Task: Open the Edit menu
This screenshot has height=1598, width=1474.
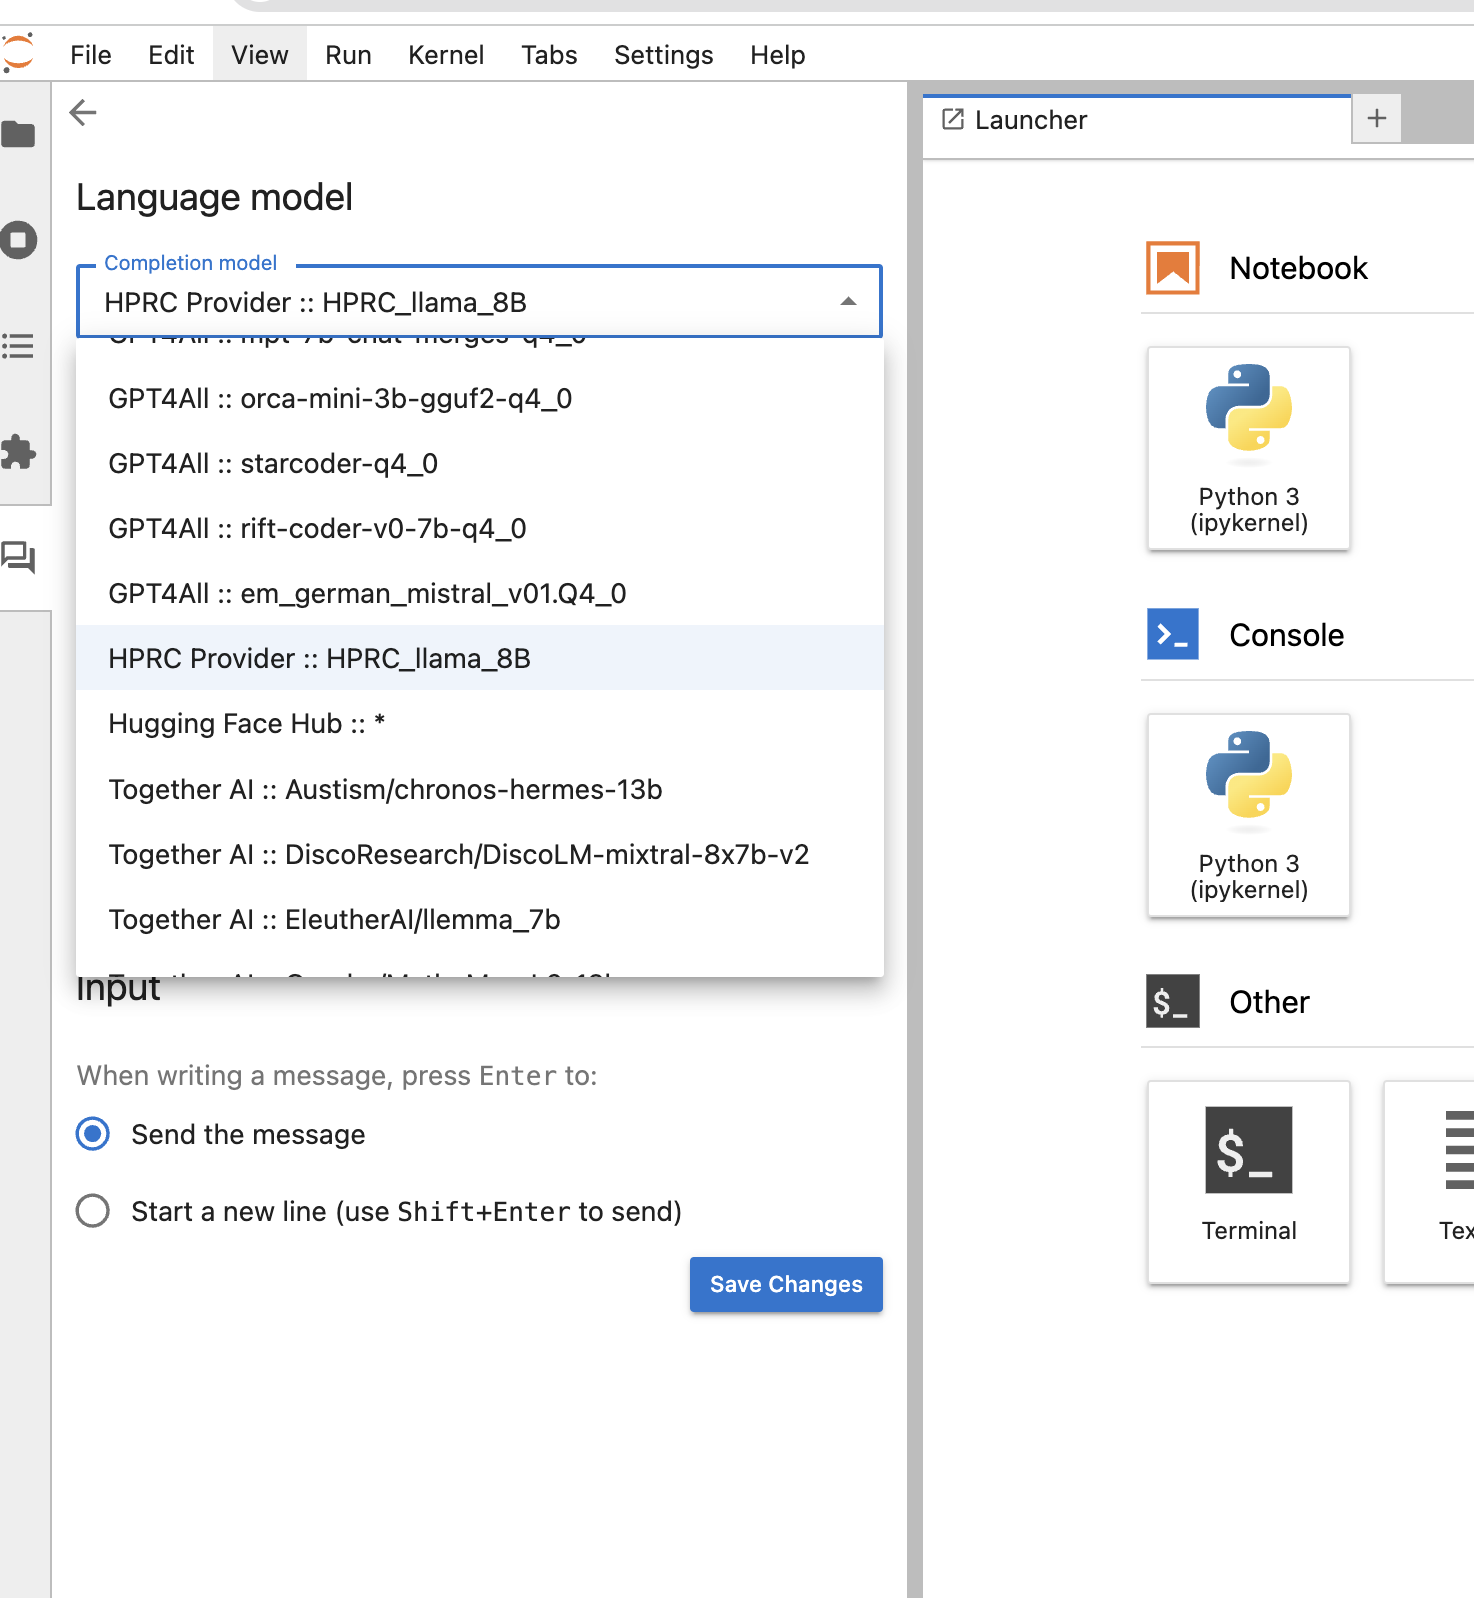Action: pos(171,55)
